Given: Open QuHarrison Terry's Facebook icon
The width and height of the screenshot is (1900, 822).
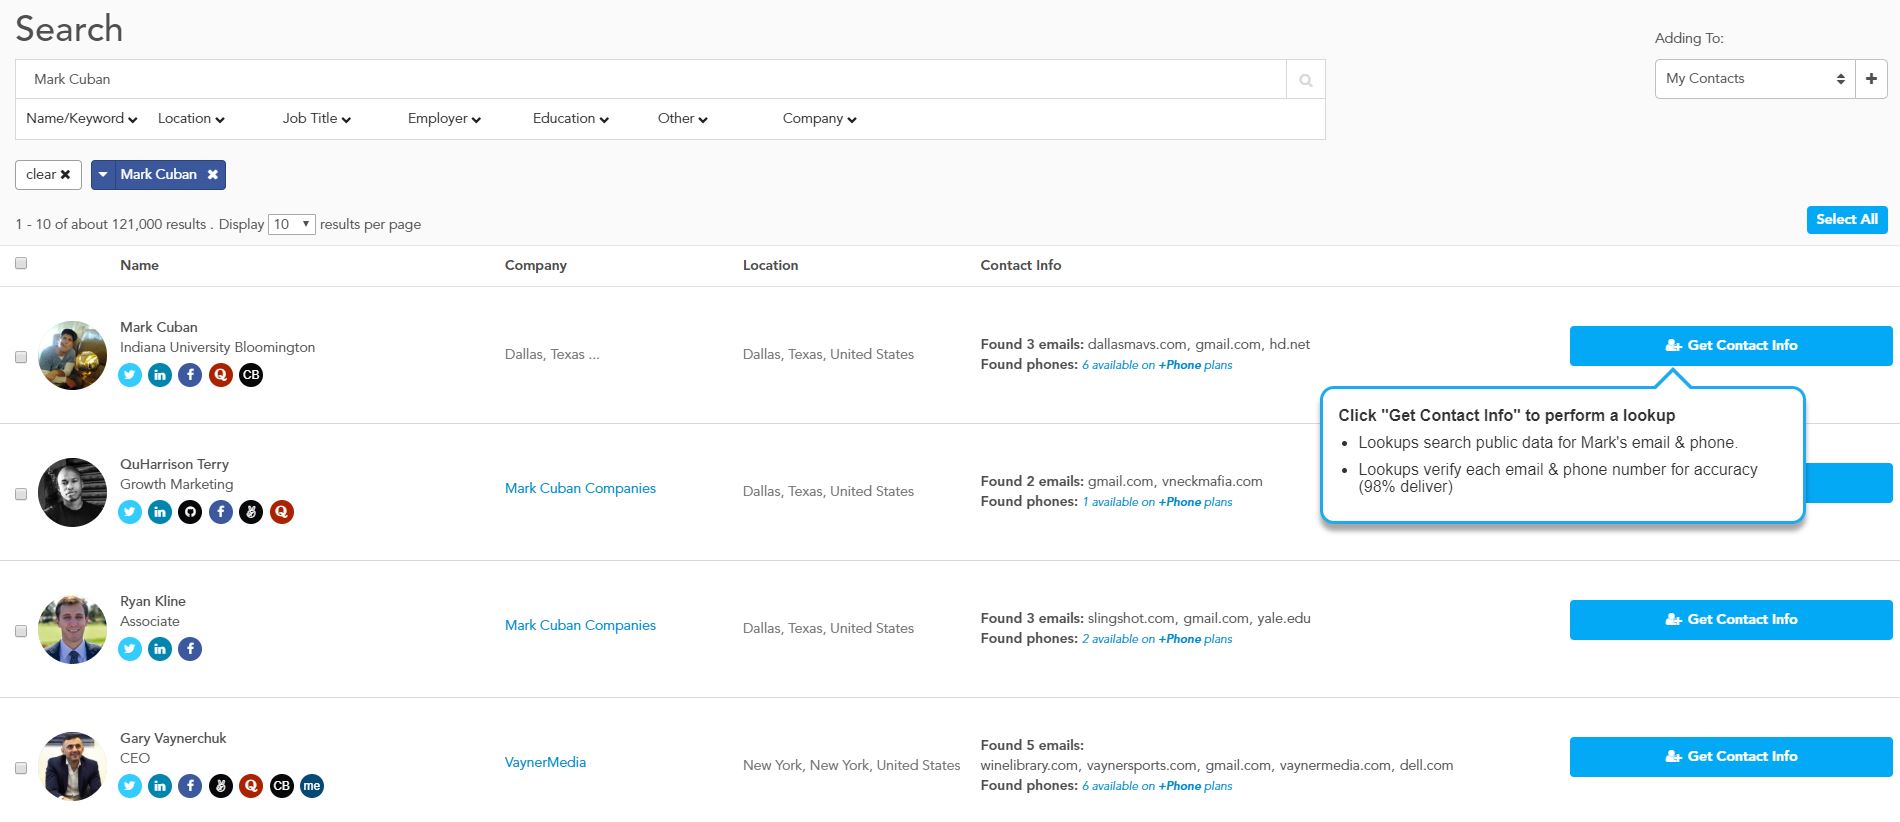Looking at the screenshot, I should tap(221, 512).
